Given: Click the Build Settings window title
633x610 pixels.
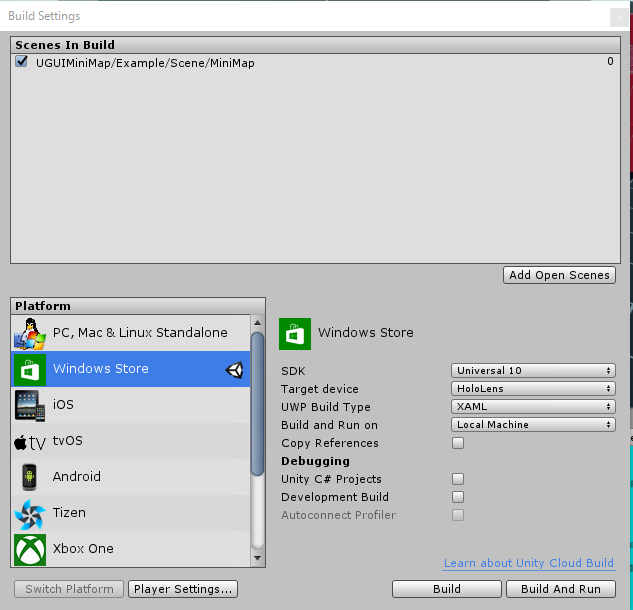Looking at the screenshot, I should tap(44, 16).
